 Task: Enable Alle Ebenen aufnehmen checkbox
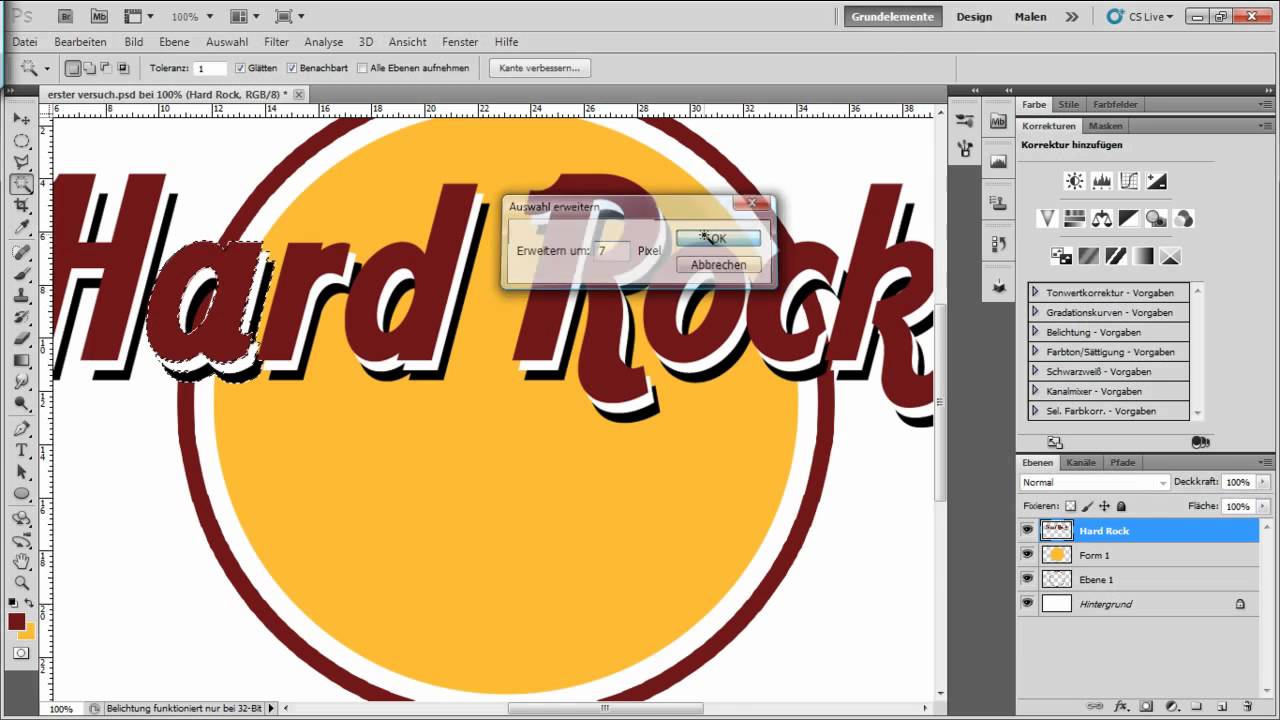click(363, 68)
